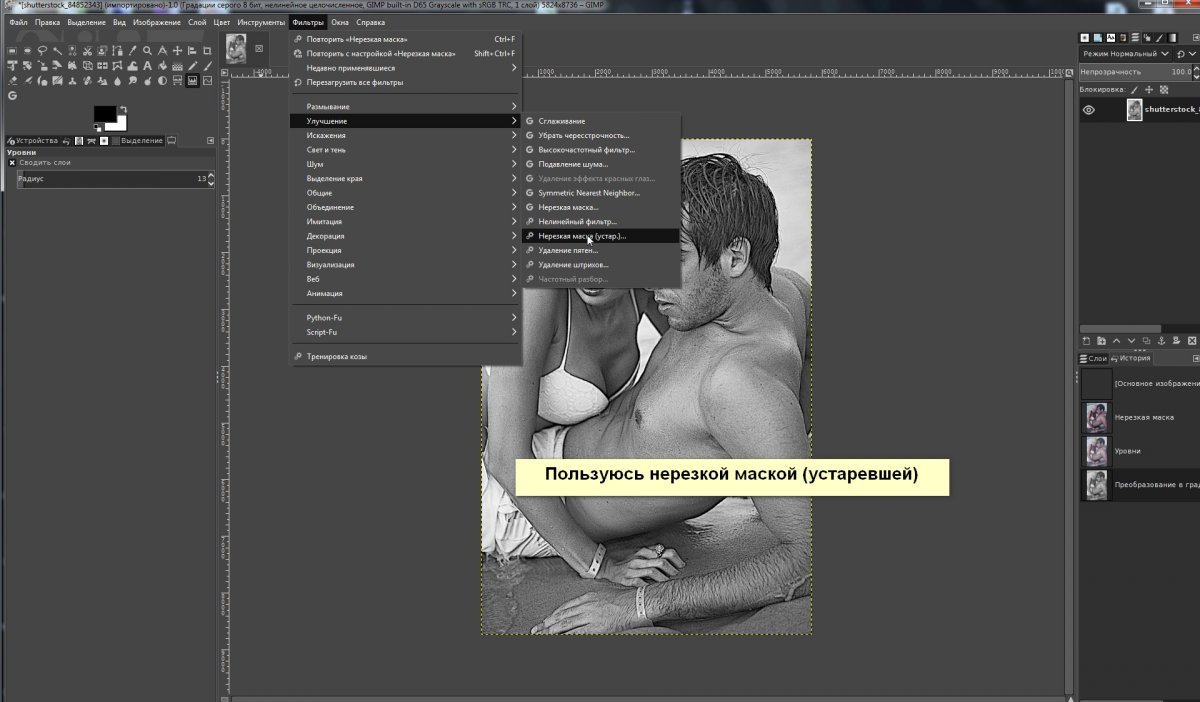1200x702 pixels.
Task: Pick the Free Select lasso tool
Action: [x=42, y=50]
